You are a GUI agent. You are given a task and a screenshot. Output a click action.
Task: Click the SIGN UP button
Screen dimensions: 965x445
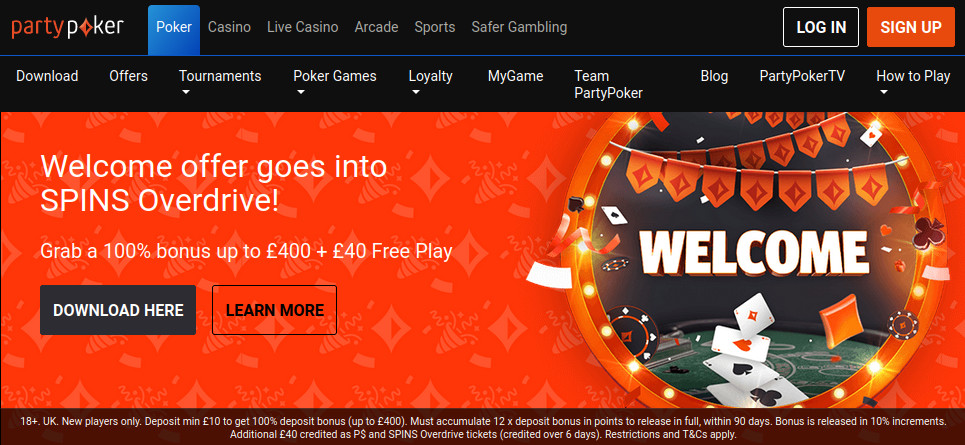(x=910, y=27)
